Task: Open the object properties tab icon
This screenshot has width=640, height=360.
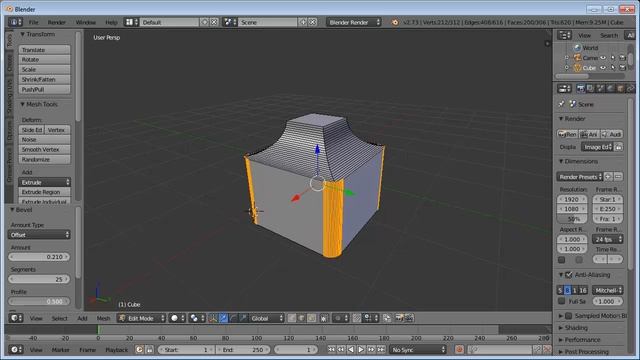Action: pos(620,88)
